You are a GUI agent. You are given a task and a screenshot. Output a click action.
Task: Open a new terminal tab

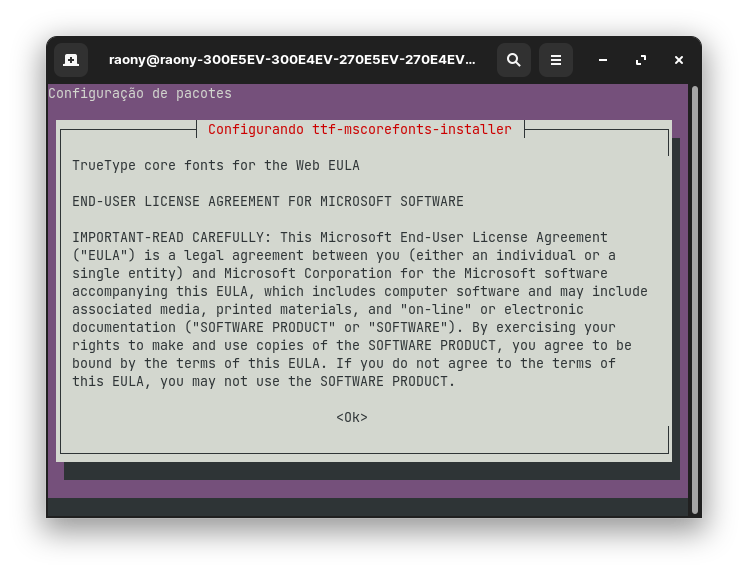pos(71,60)
